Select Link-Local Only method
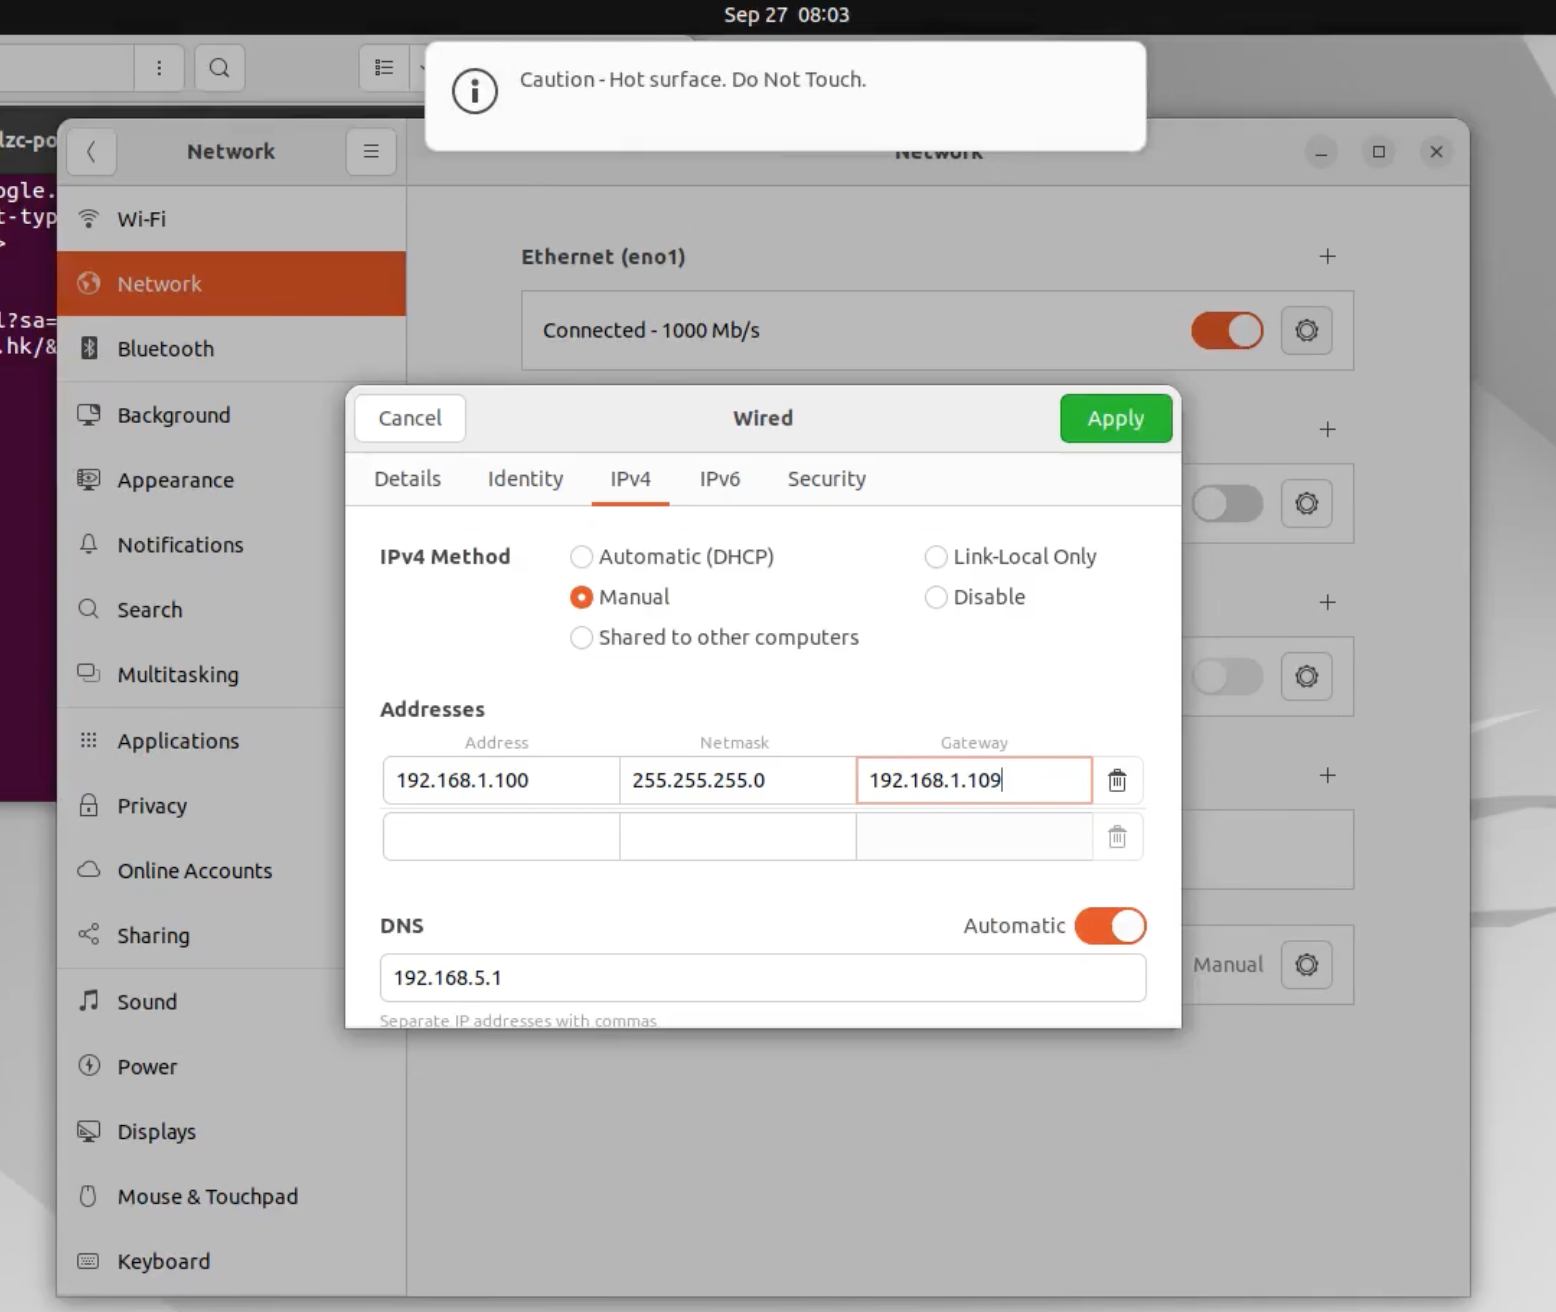This screenshot has height=1312, width=1556. click(x=1011, y=557)
